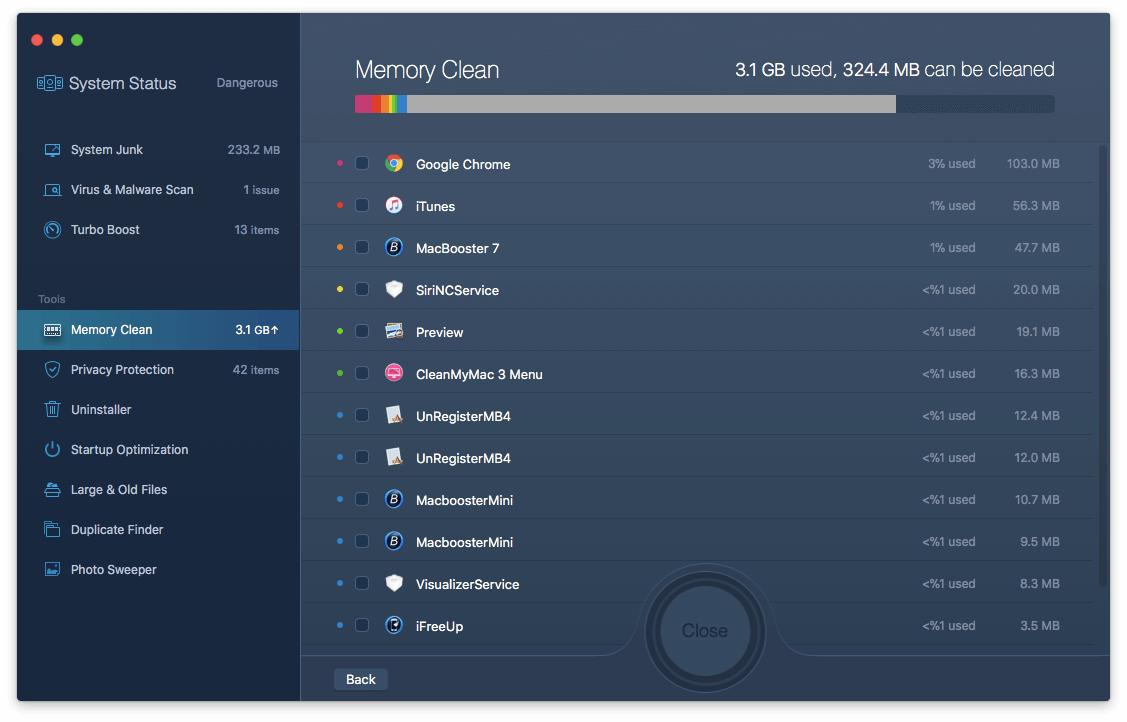1127x722 pixels.
Task: Tick the CleanMyMac 3 Menu checkbox
Action: click(362, 374)
